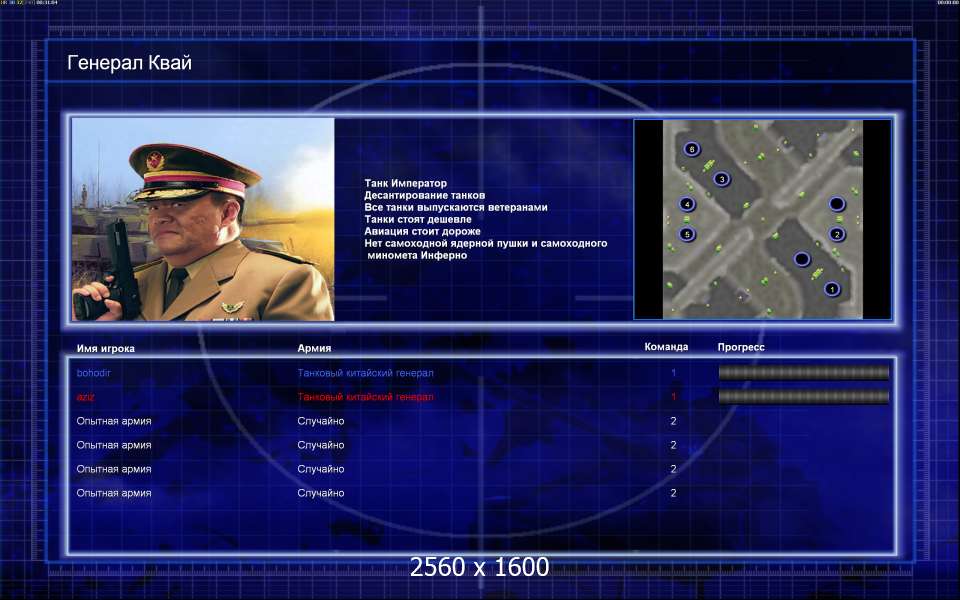Click the General Kwai portrait image

[x=203, y=219]
